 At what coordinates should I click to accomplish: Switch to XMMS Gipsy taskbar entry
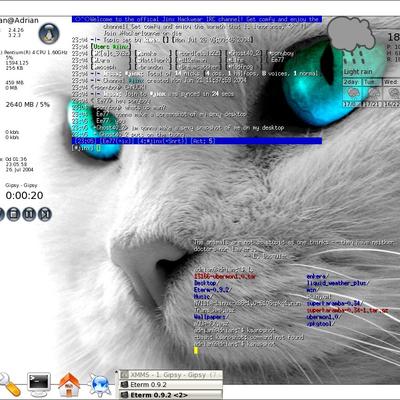(x=171, y=375)
